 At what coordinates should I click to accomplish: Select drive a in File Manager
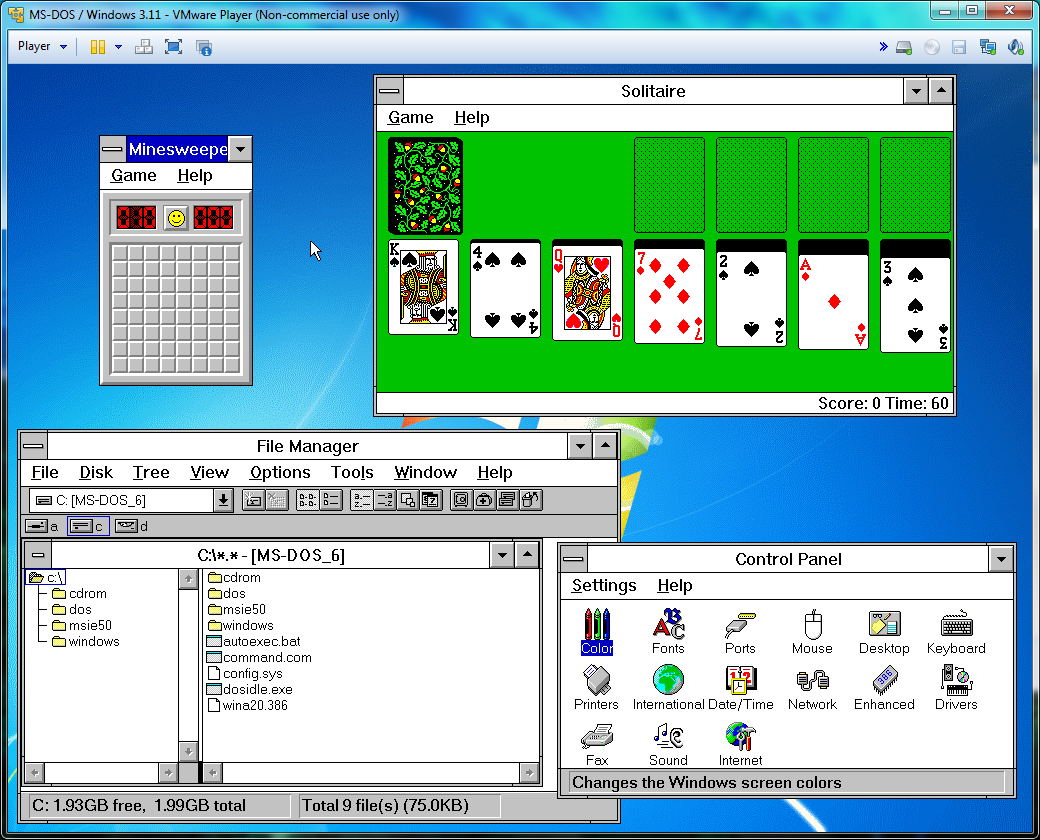(x=42, y=526)
